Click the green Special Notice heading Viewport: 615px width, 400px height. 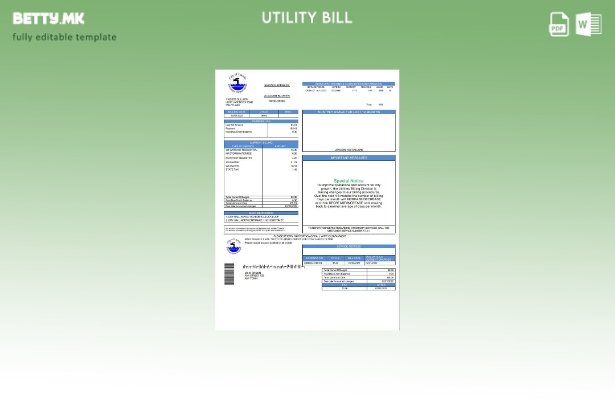(x=348, y=180)
